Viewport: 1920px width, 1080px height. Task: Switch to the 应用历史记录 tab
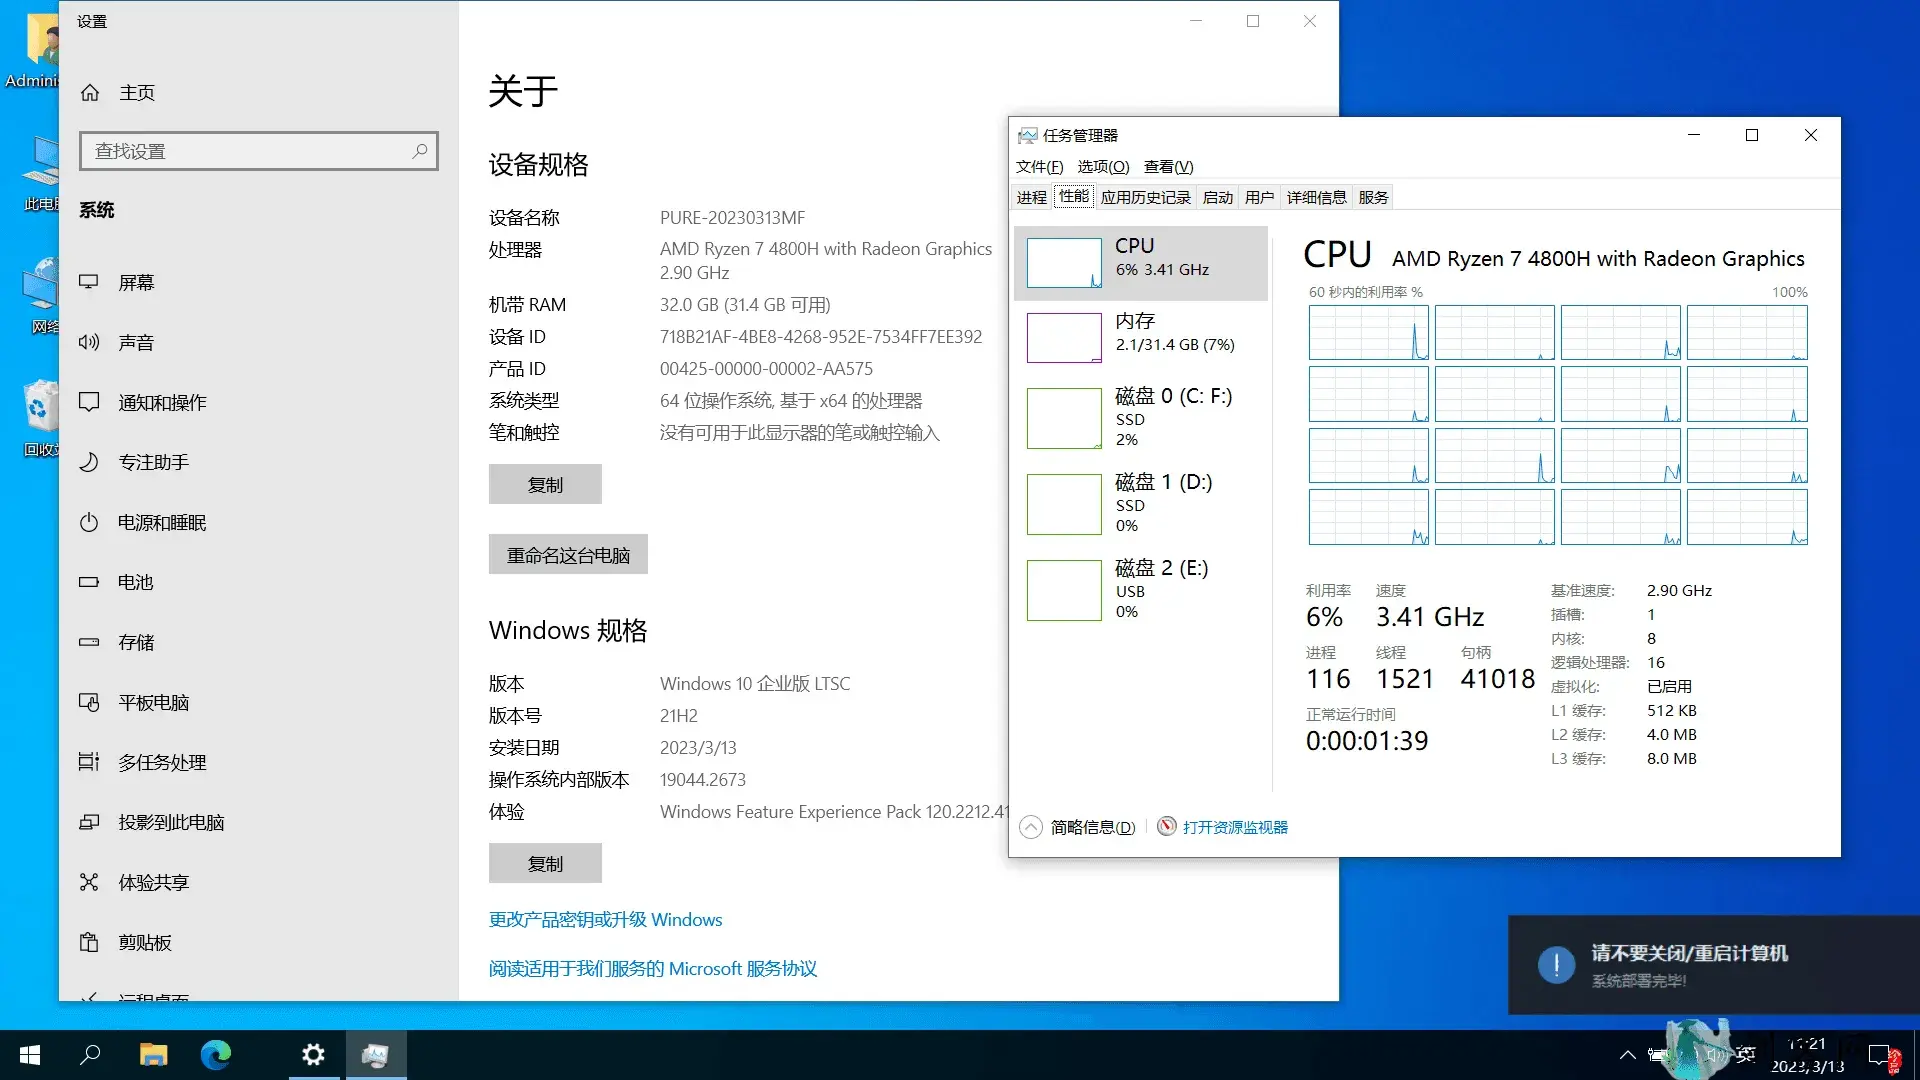pos(1146,197)
